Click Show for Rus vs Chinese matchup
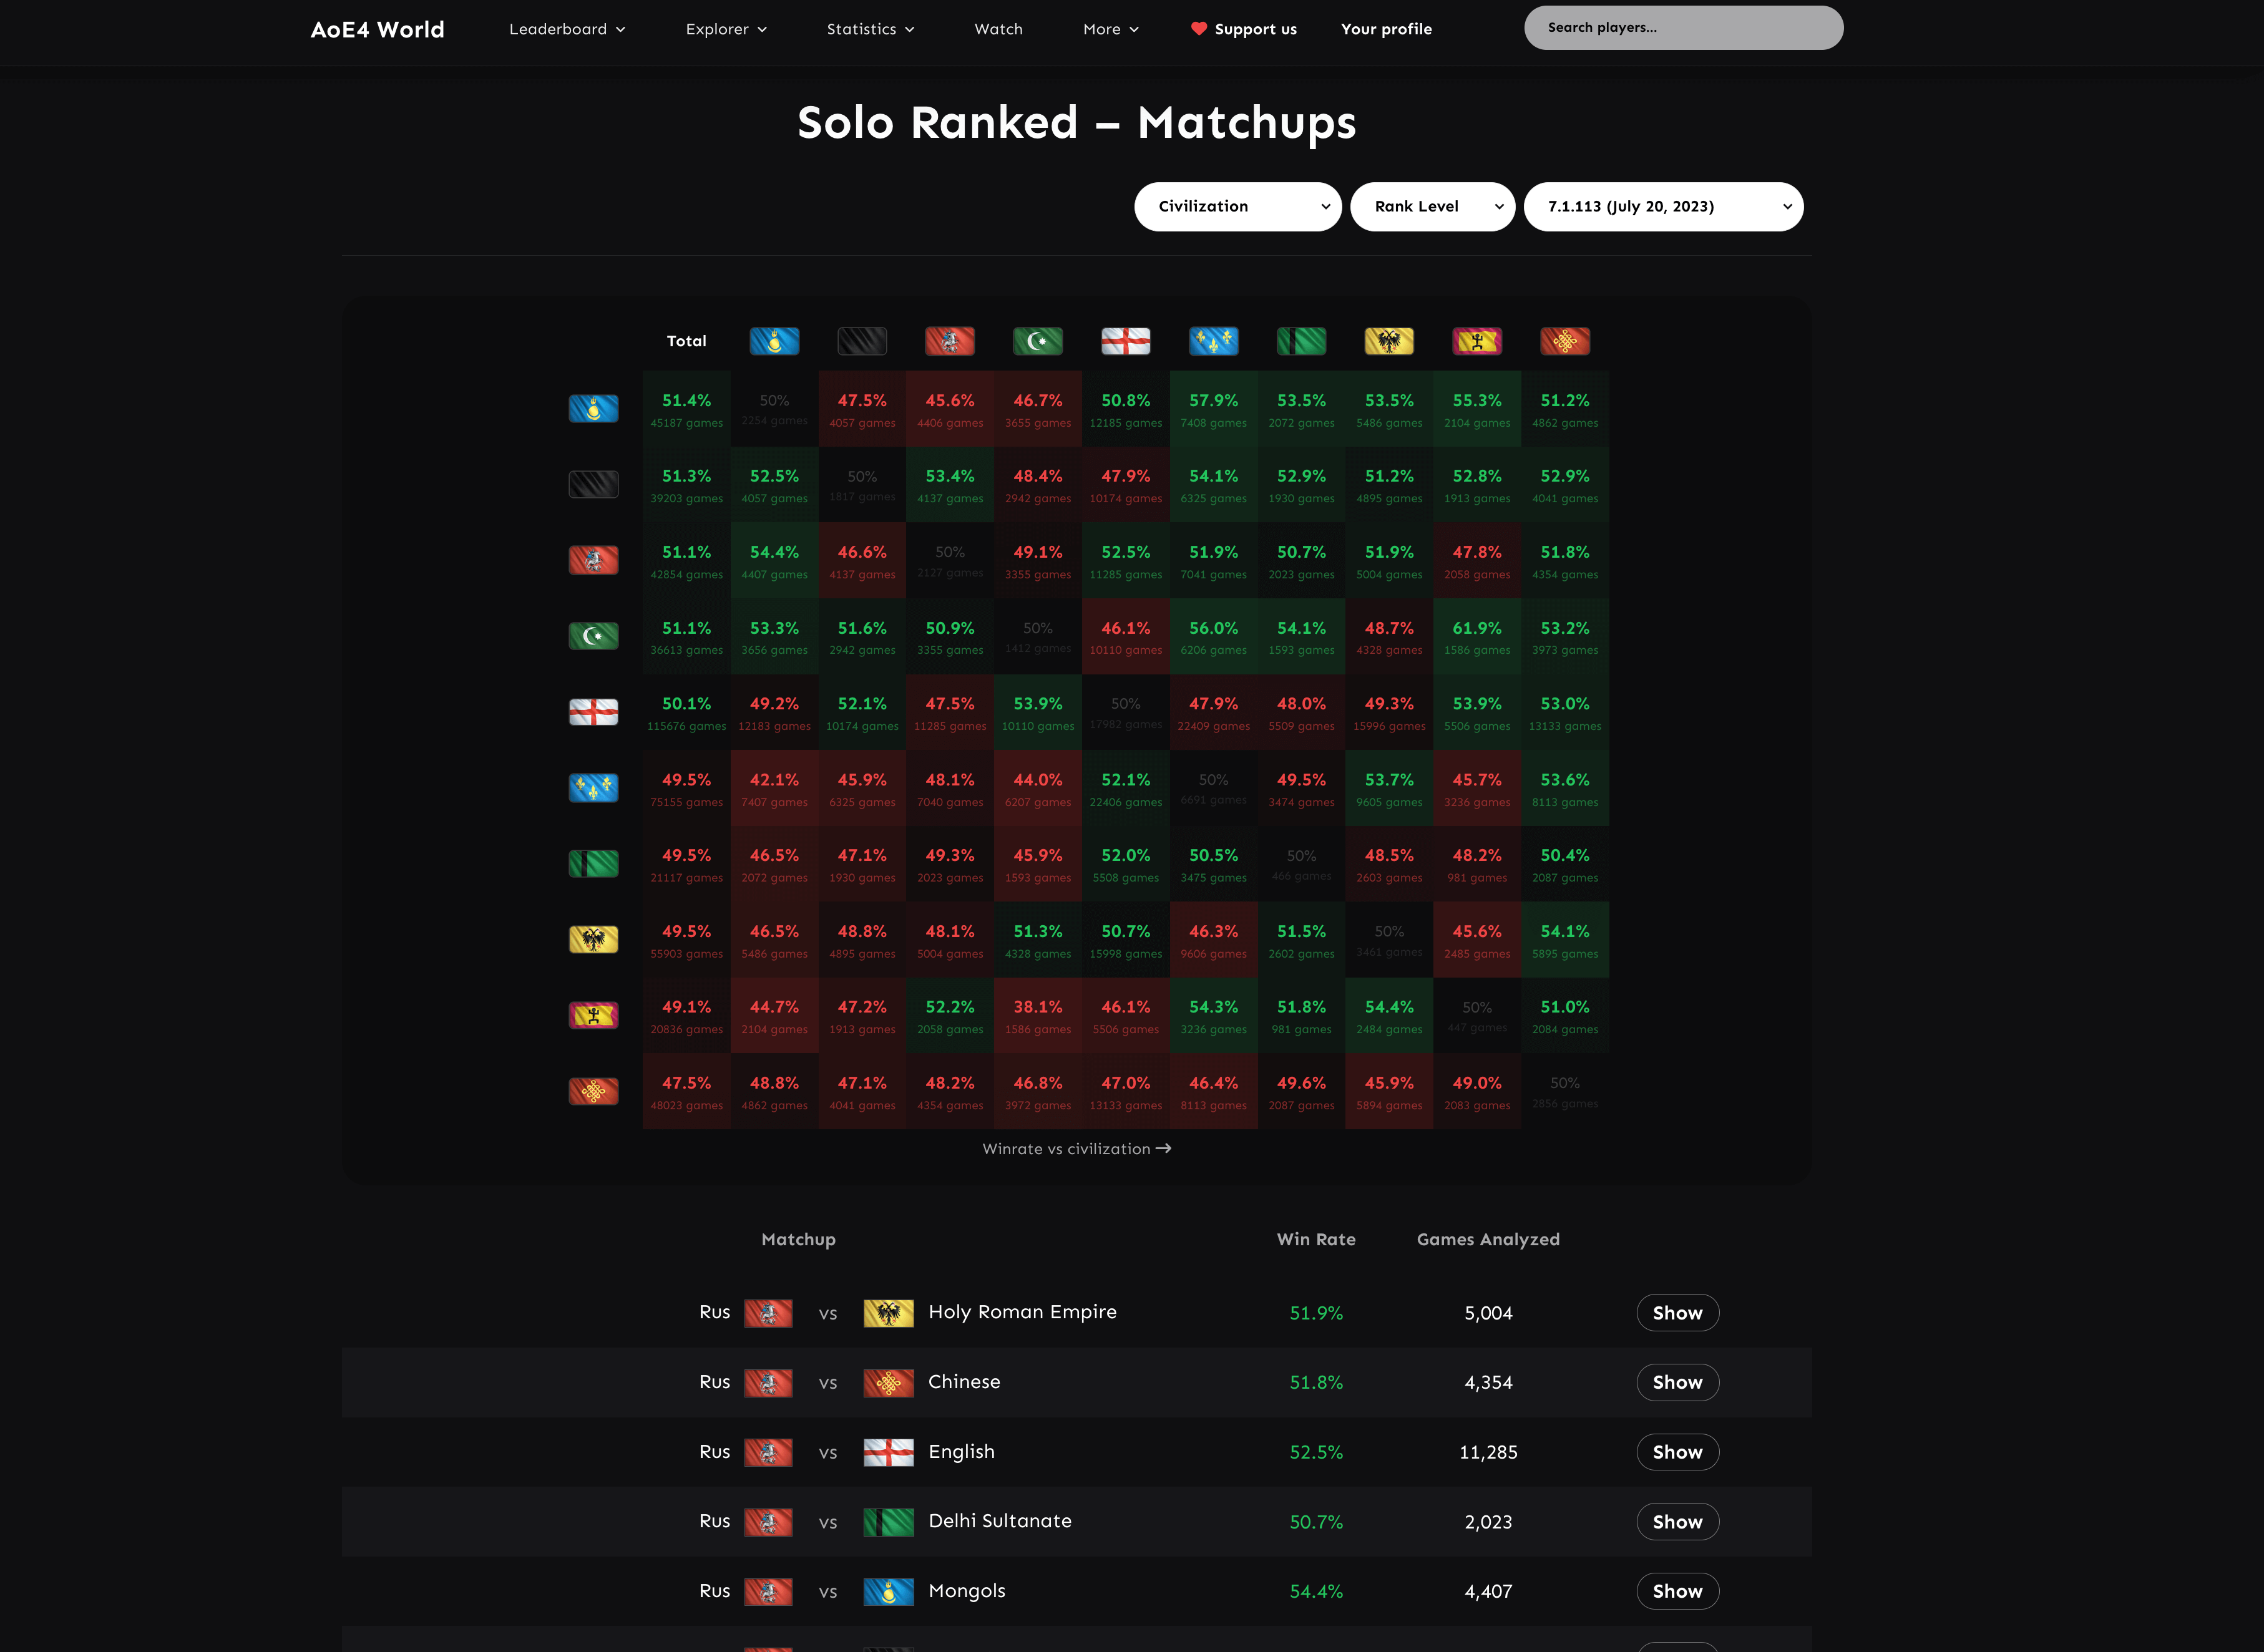The image size is (2264, 1652). pos(1677,1382)
